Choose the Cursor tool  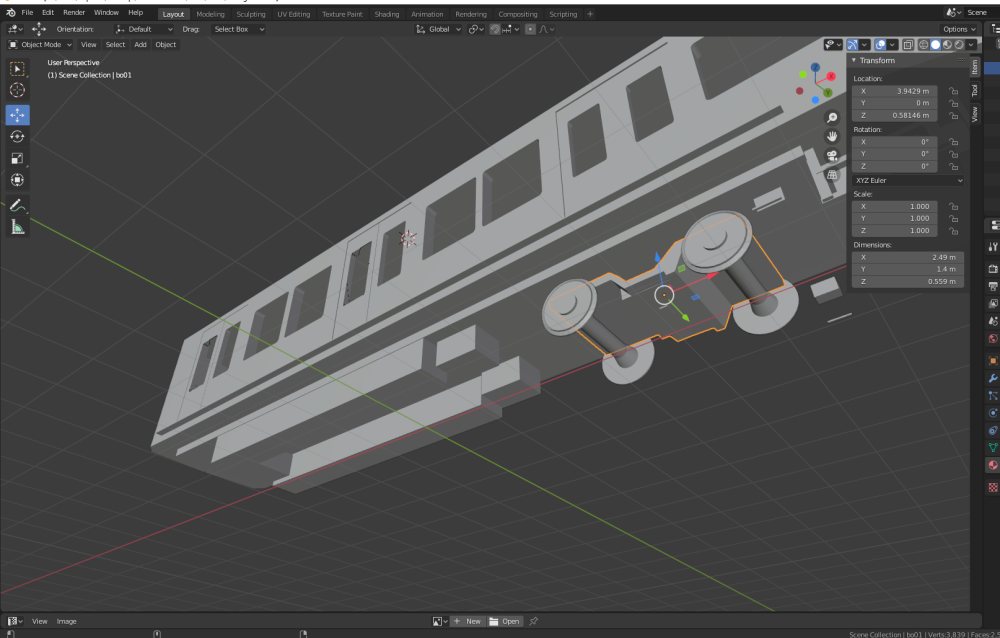coord(17,90)
